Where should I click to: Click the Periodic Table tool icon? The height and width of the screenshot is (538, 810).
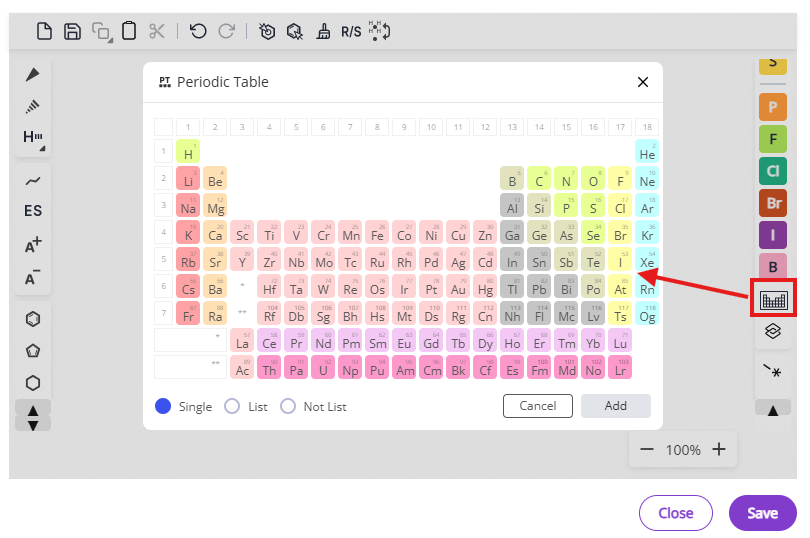pyautogui.click(x=773, y=299)
